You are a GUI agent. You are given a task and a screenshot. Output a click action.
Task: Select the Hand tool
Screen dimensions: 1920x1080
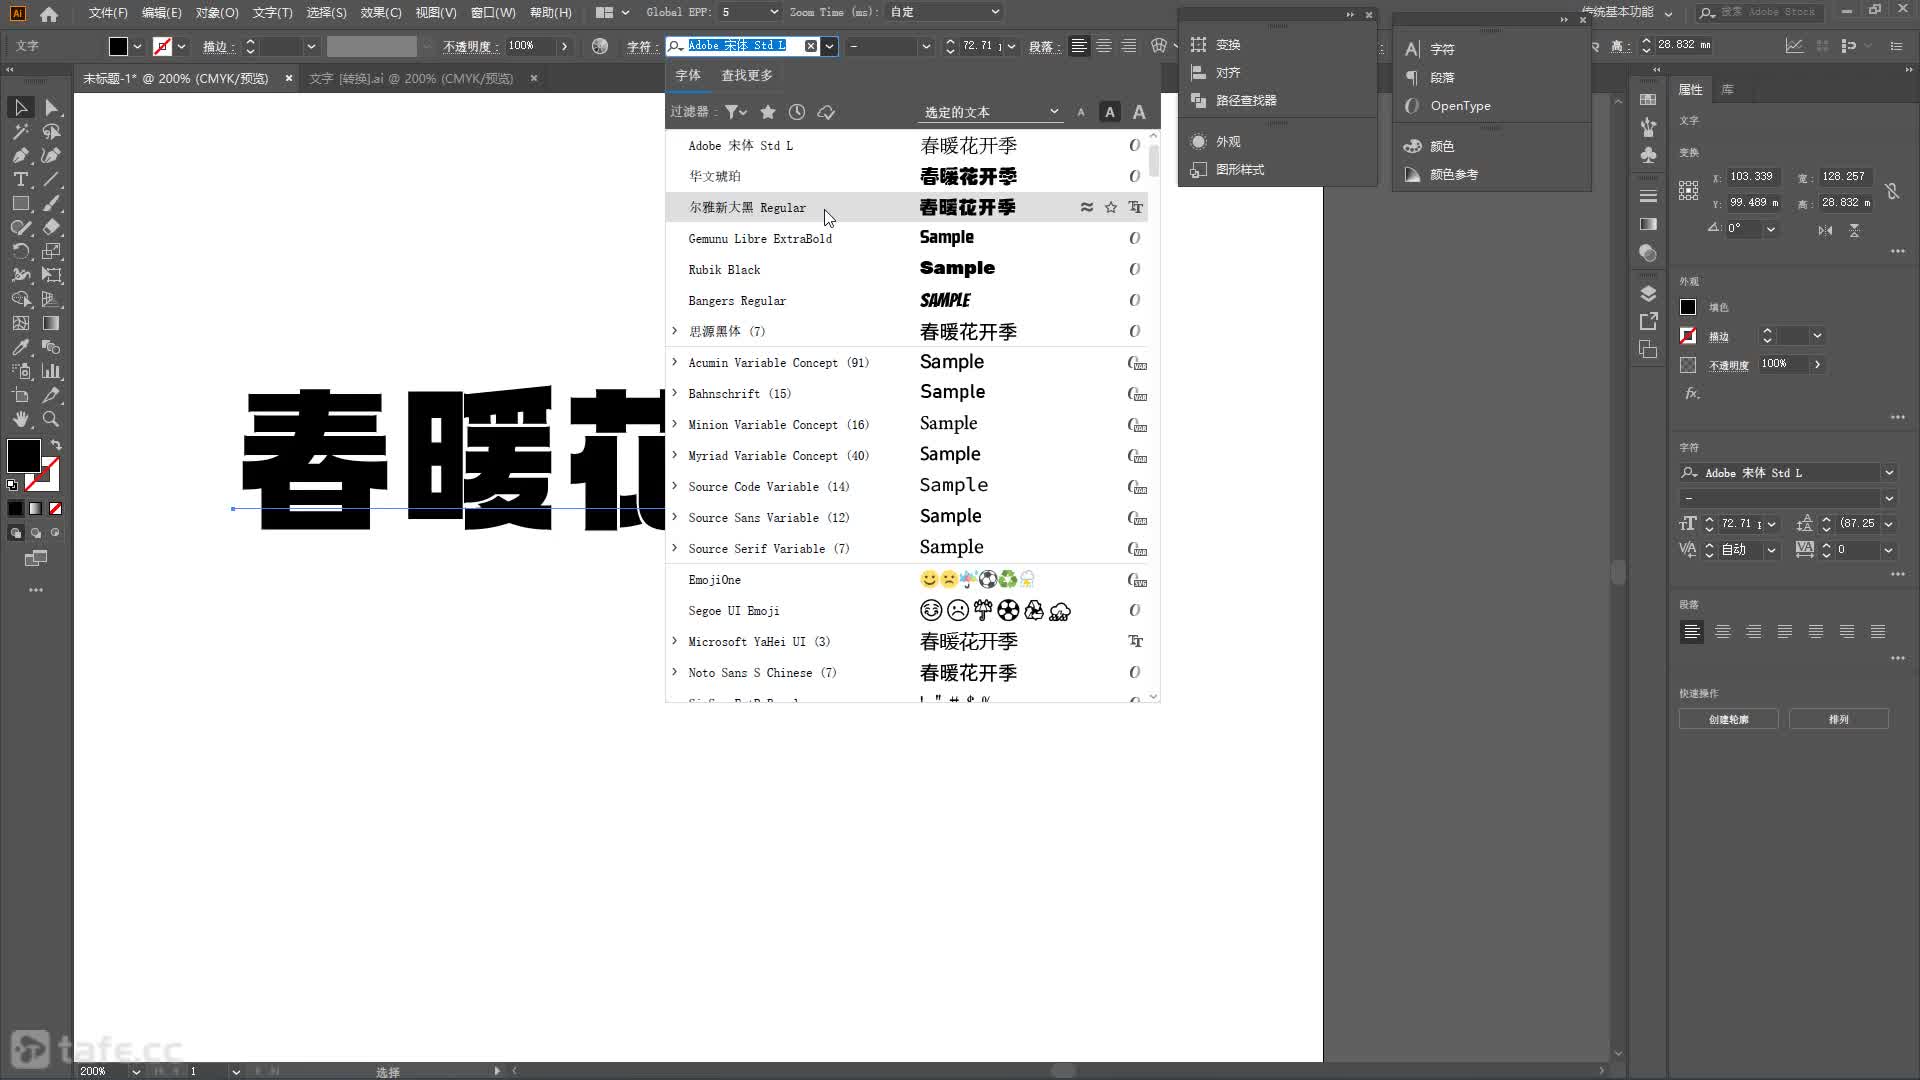(21, 419)
